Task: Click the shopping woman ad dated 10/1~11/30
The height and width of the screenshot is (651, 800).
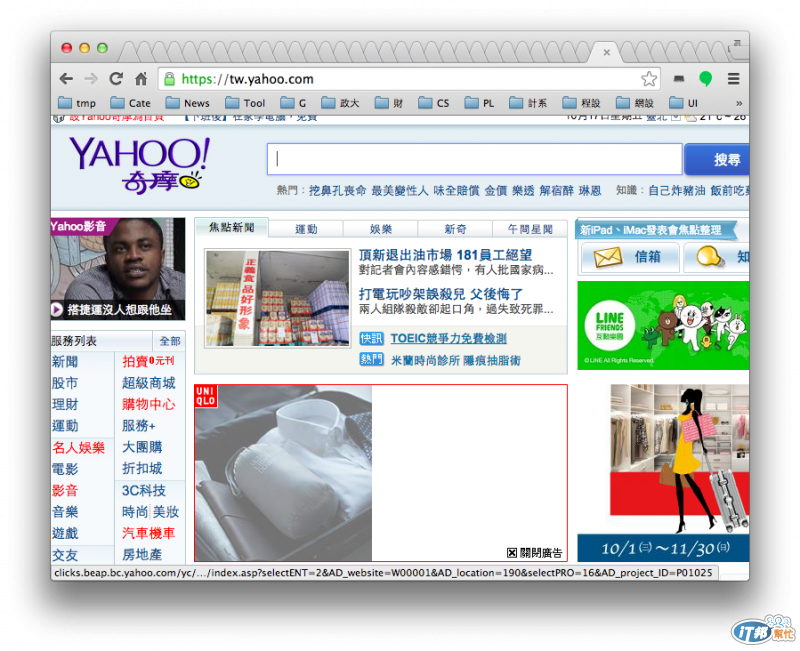Action: [x=663, y=473]
